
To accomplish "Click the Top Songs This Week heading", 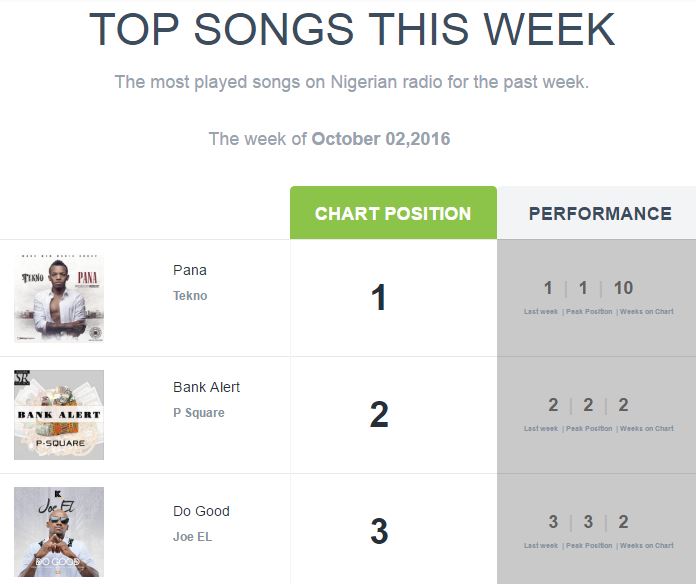I will 352,29.
